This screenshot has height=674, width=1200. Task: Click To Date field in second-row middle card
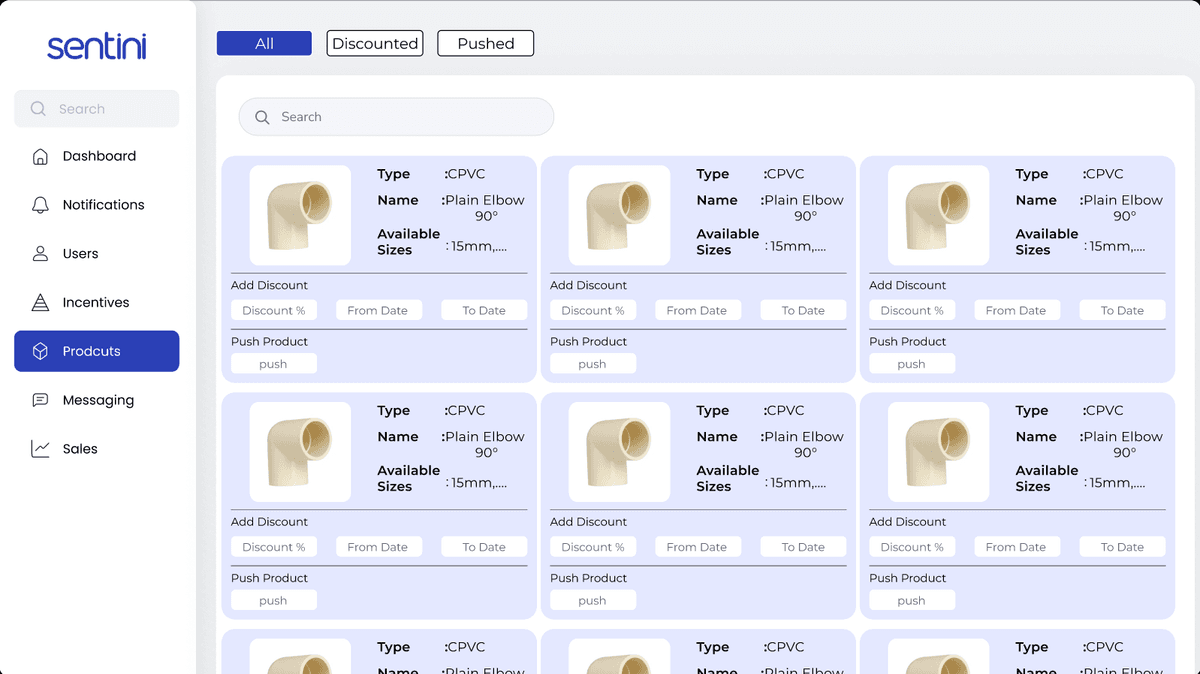803,547
